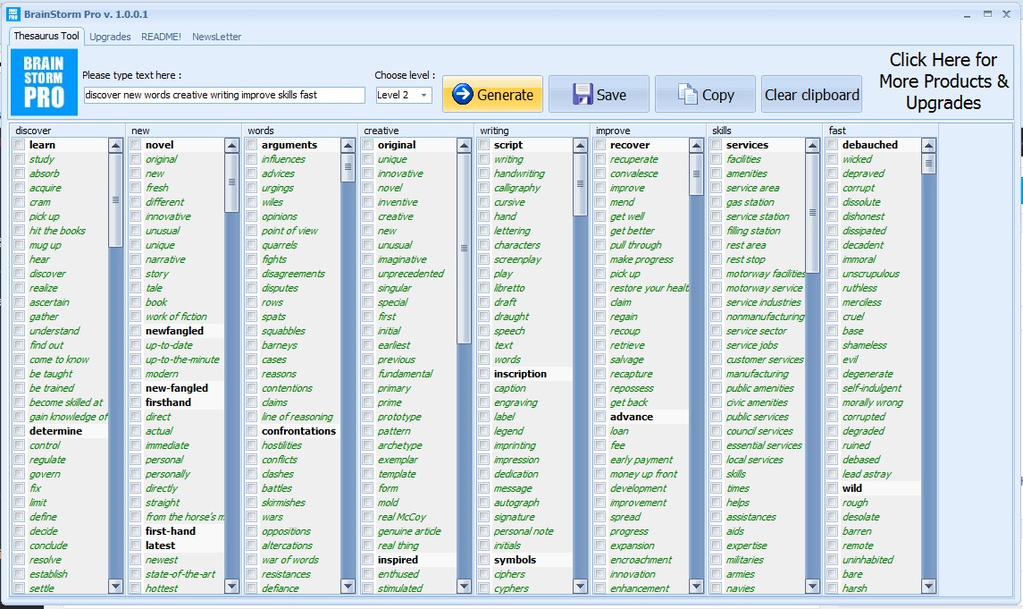Viewport: 1023px width, 609px height.
Task: Open the More Products & Upgrades link
Action: pyautogui.click(x=943, y=82)
